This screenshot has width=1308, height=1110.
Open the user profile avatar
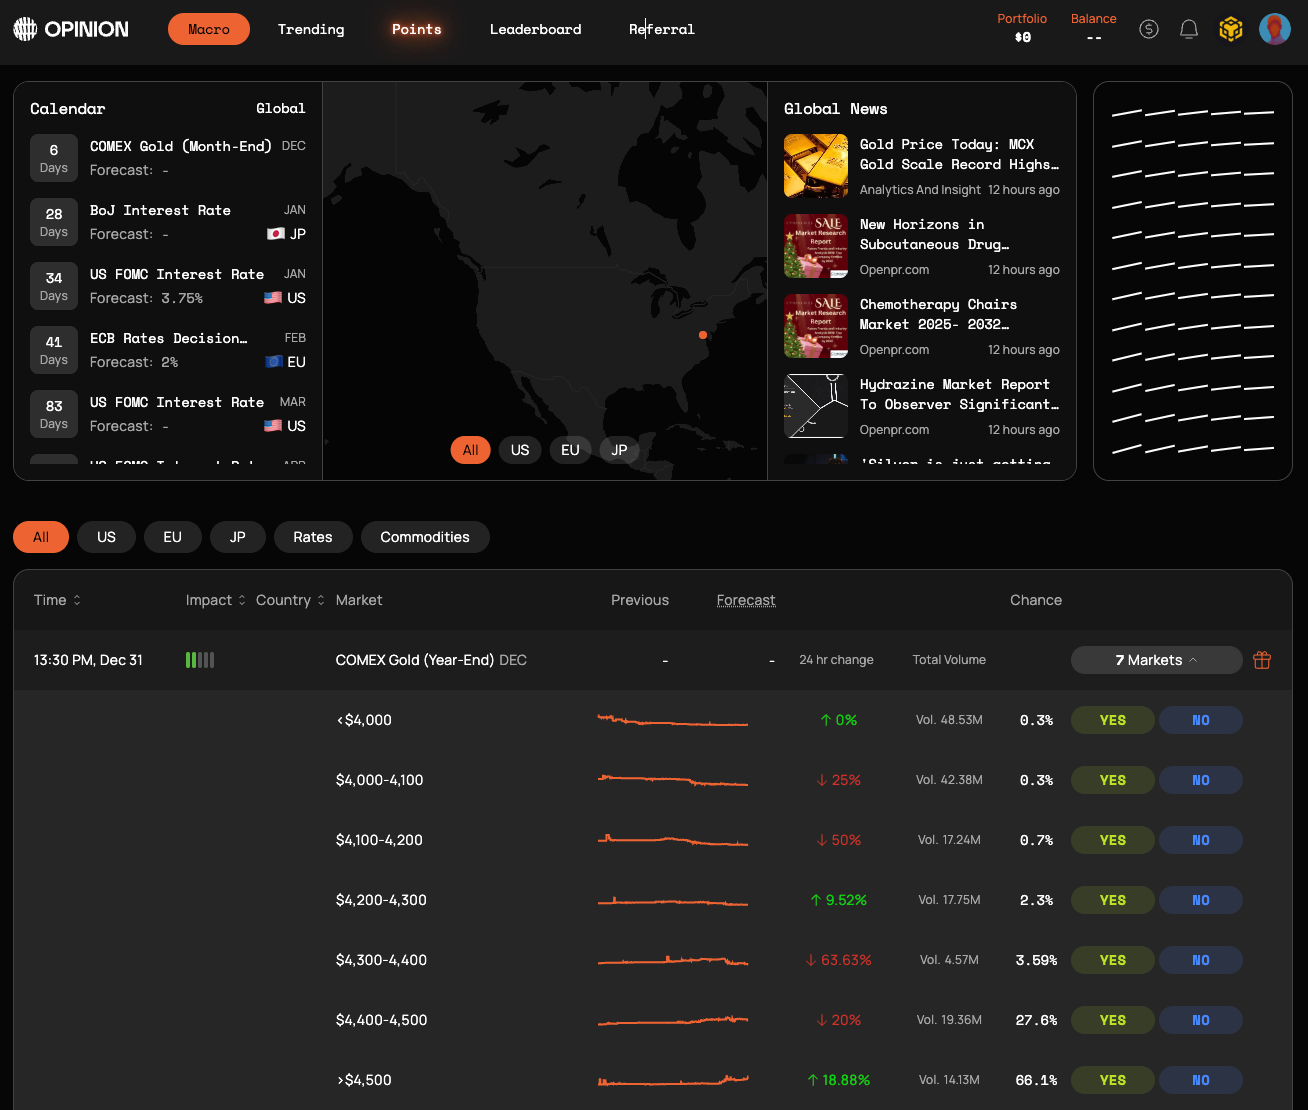(1275, 29)
